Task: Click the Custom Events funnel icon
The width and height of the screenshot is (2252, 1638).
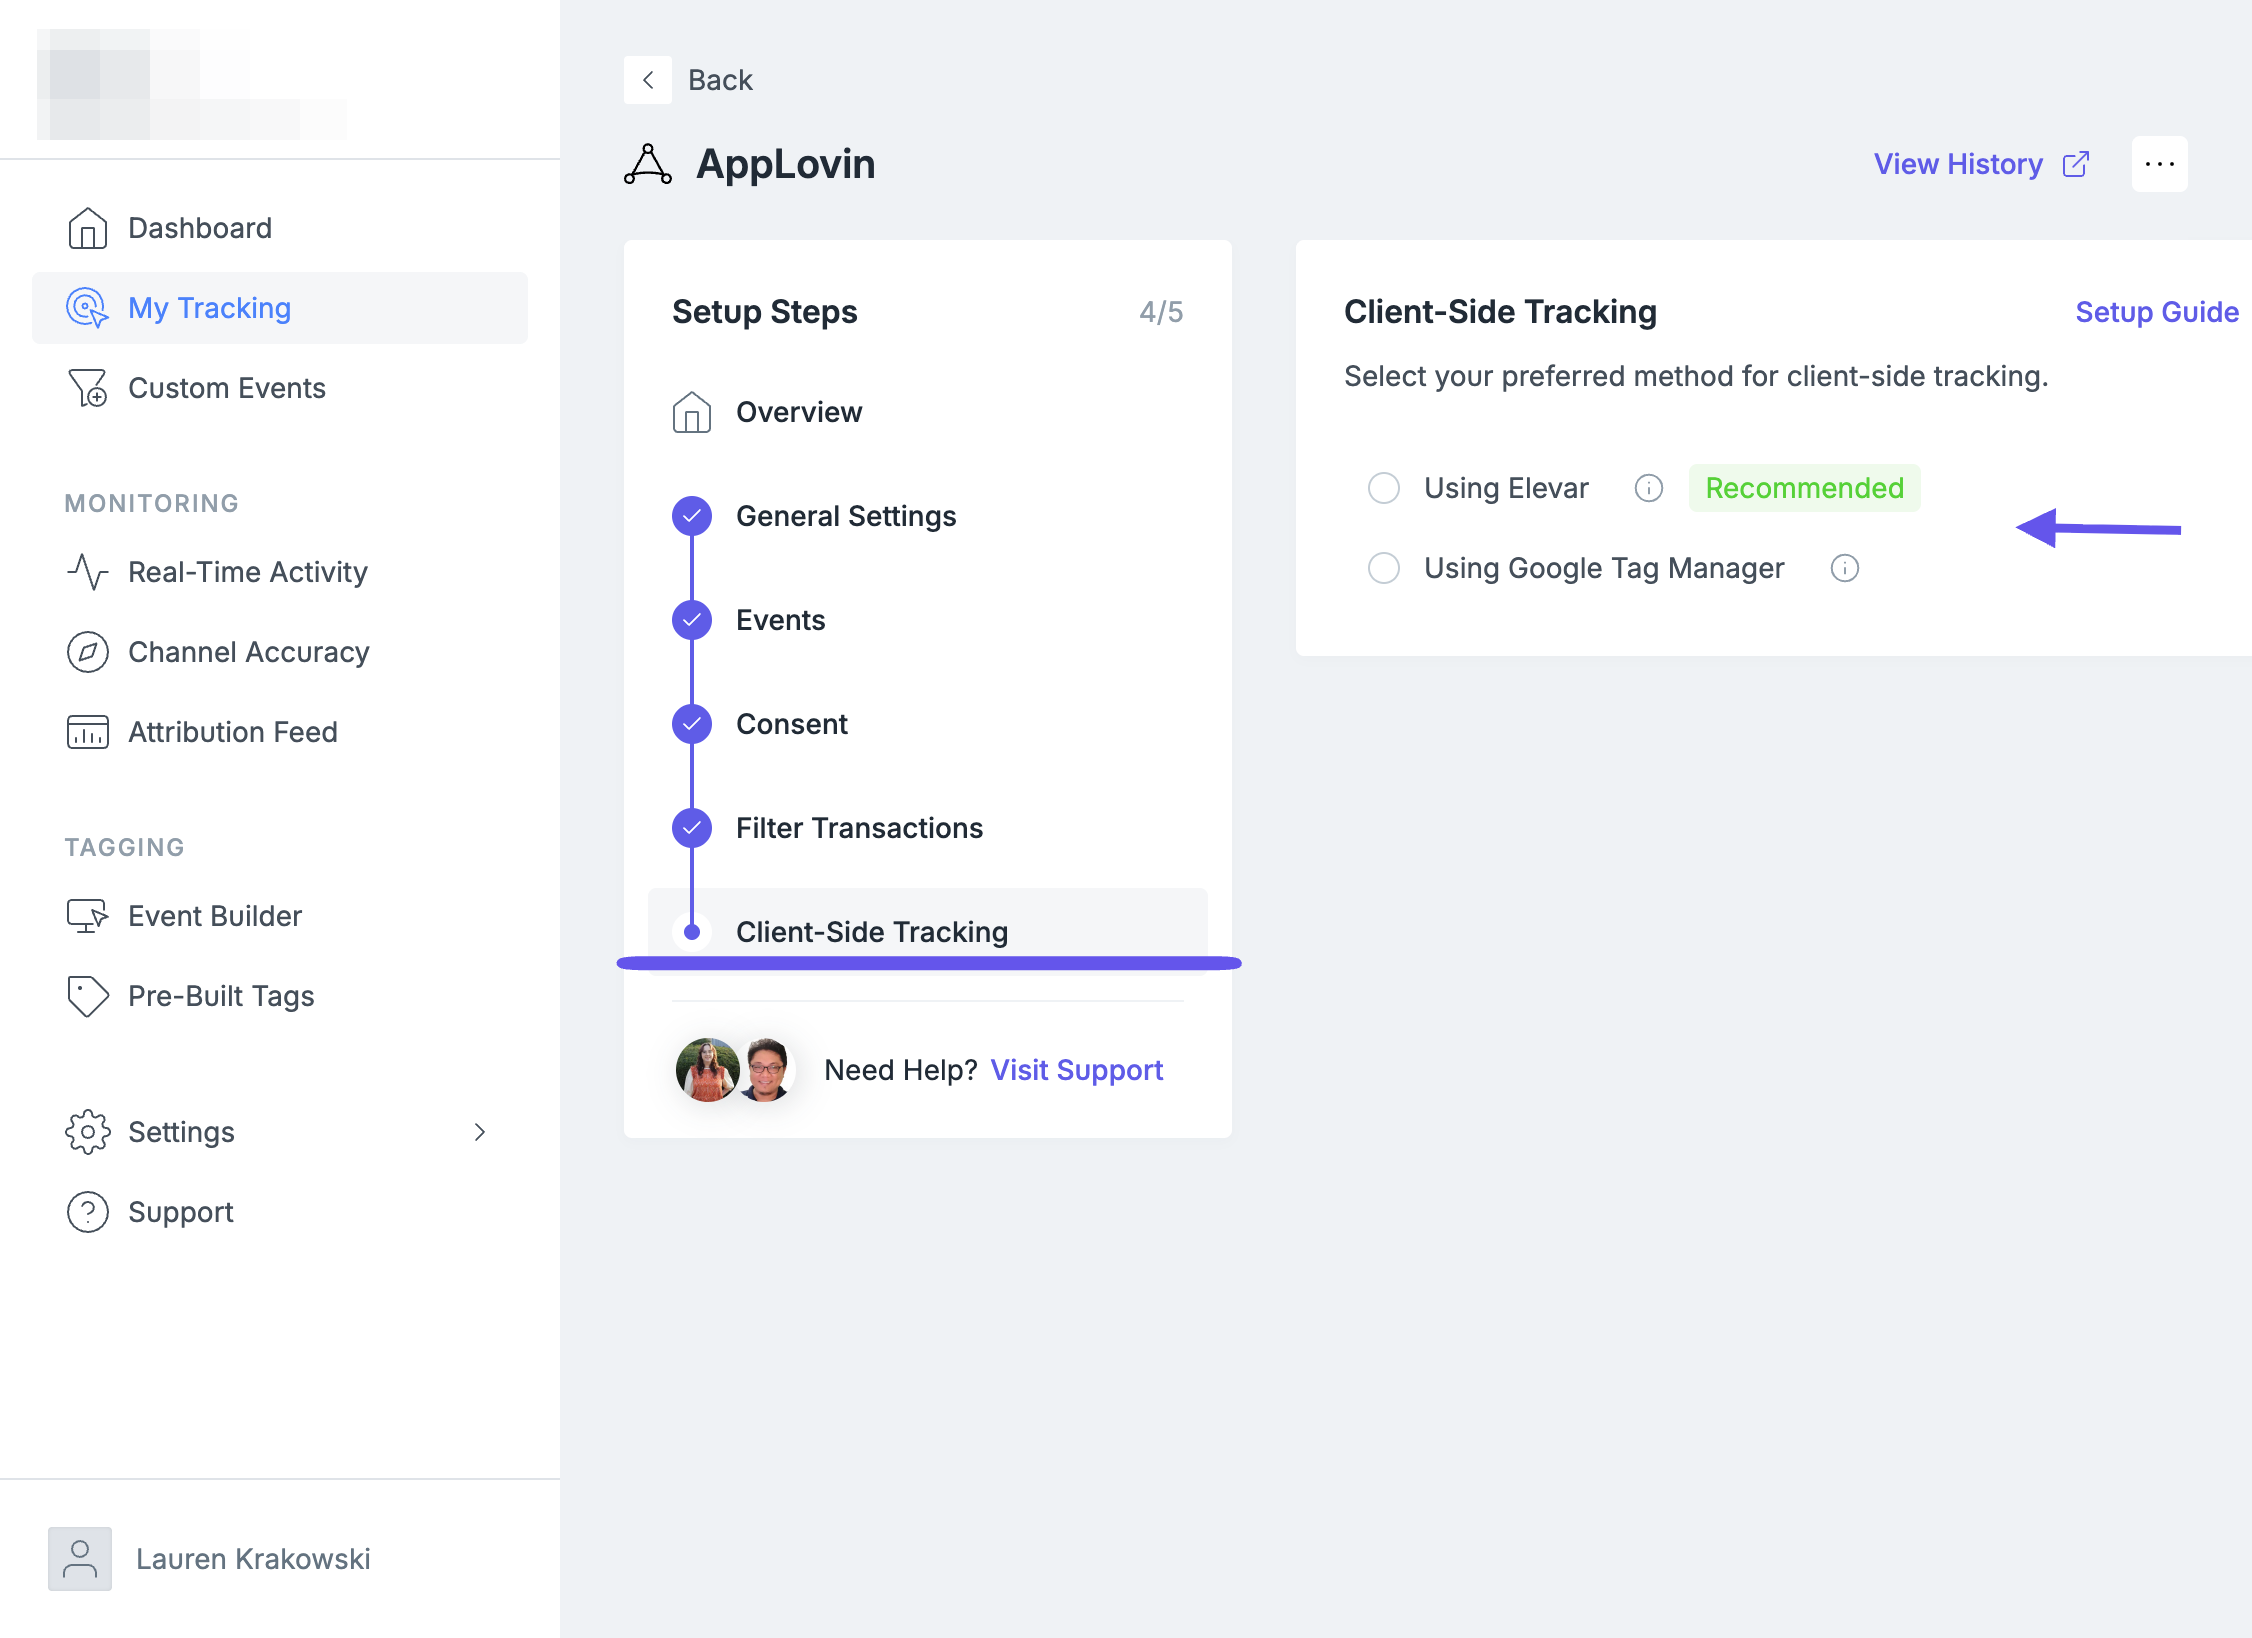Action: click(x=88, y=388)
